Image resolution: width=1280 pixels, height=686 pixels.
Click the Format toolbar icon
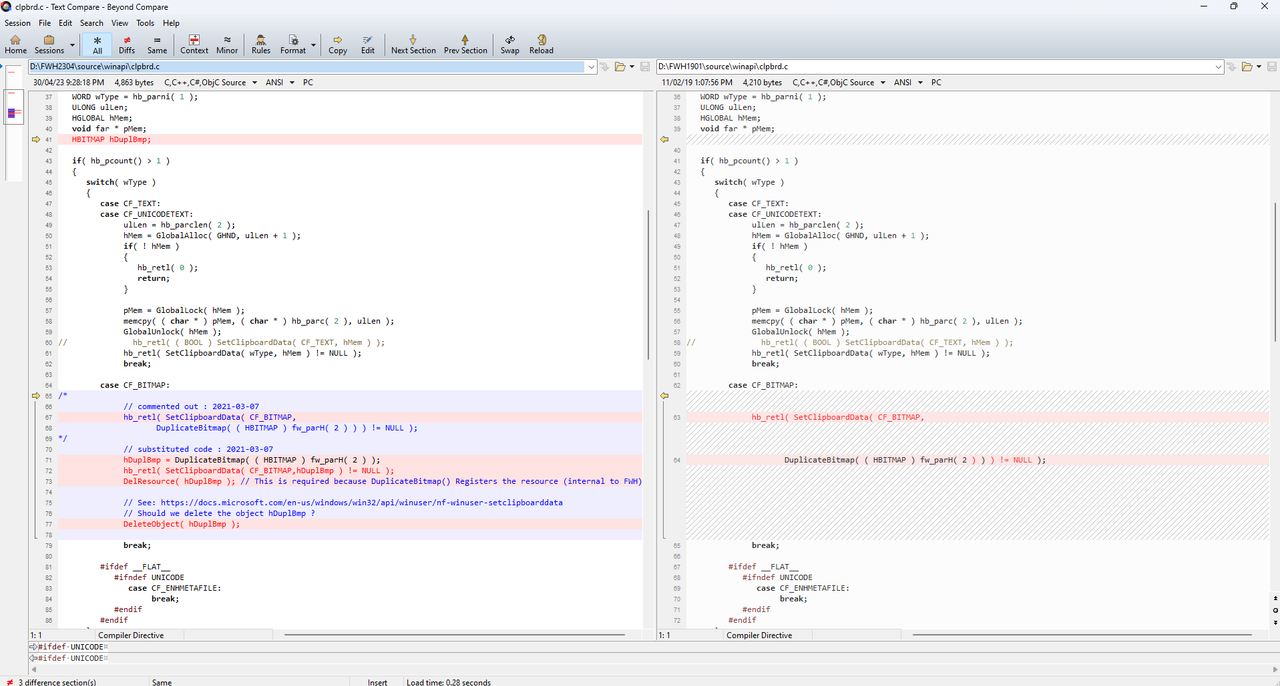293,44
